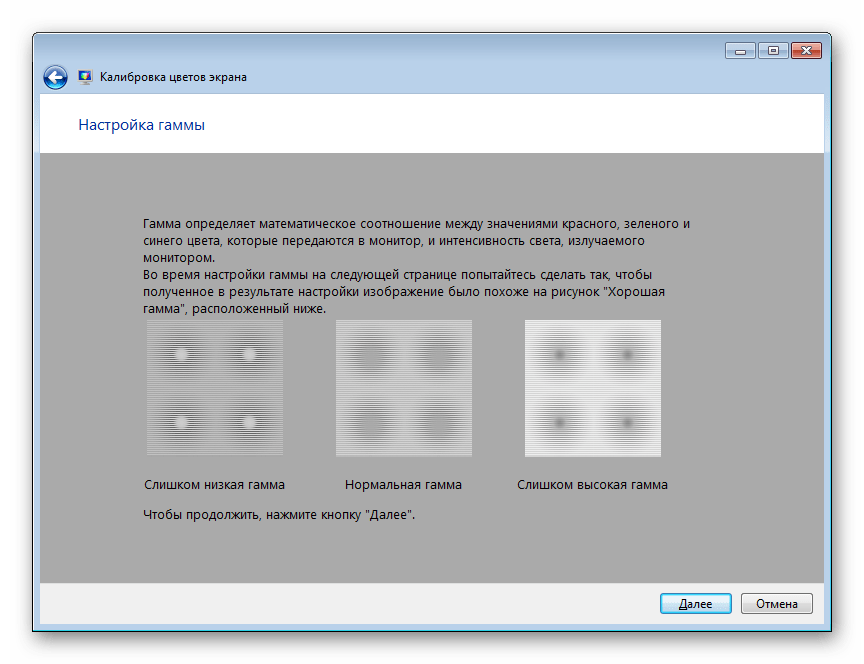This screenshot has height=664, width=864.
Task: Click the paragraph starting 'Во время настройки гаммы'
Action: pyautogui.click(x=404, y=291)
